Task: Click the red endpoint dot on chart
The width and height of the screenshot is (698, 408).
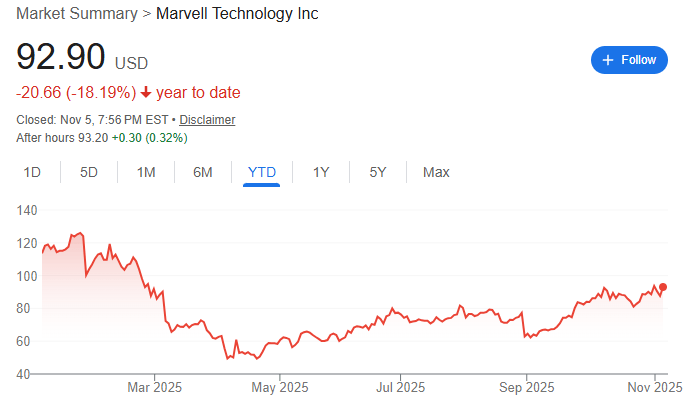Action: [x=662, y=287]
